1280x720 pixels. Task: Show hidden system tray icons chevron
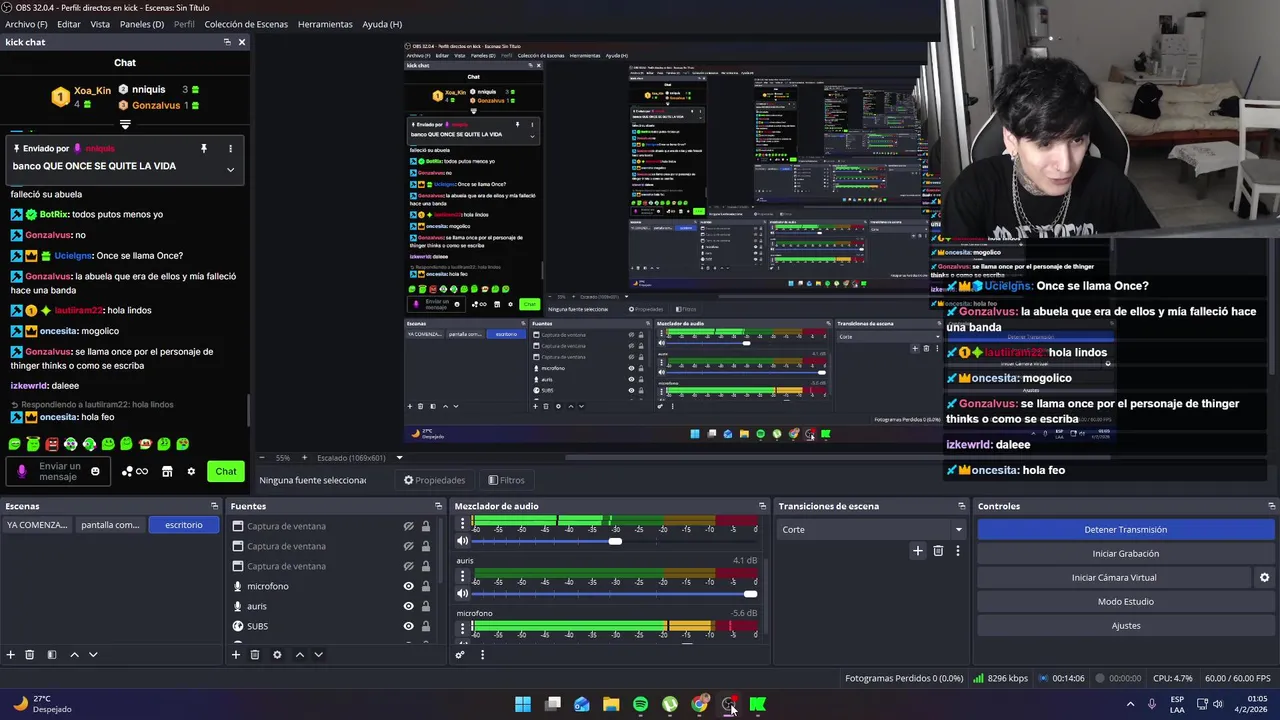click(1130, 704)
